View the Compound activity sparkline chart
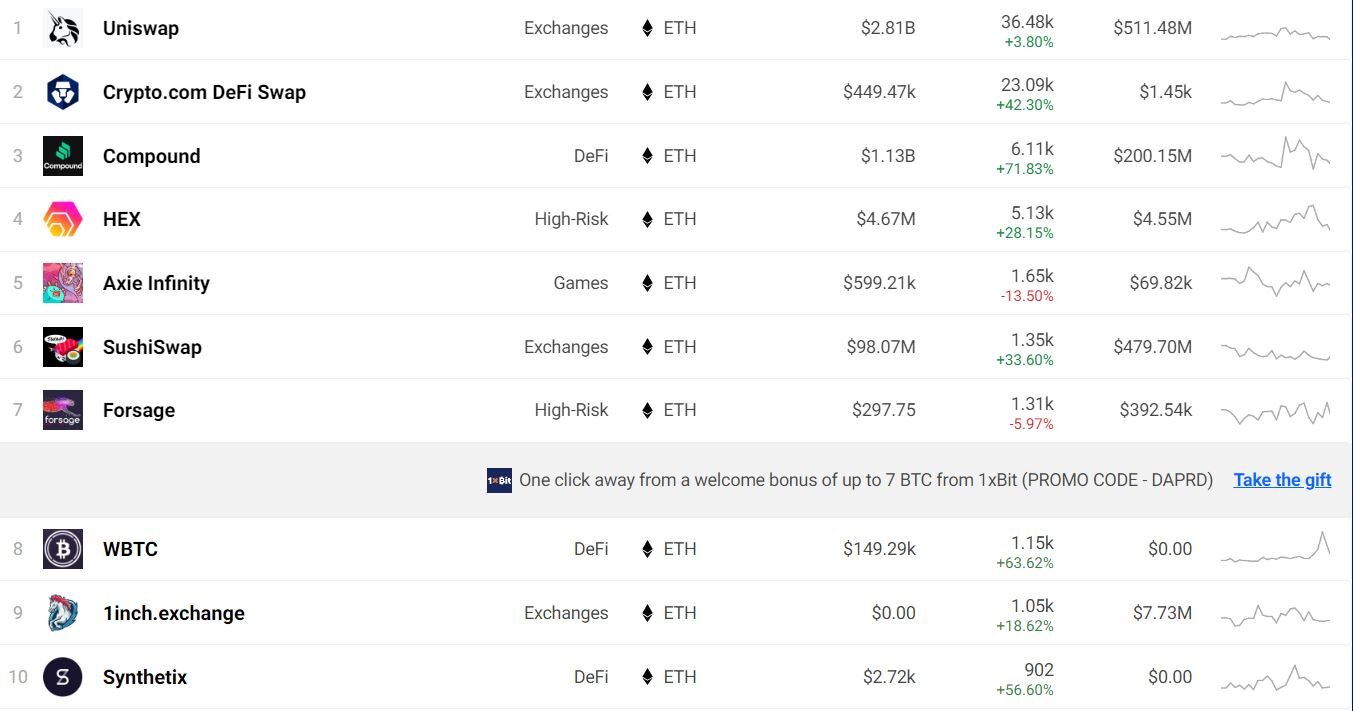 click(1275, 155)
